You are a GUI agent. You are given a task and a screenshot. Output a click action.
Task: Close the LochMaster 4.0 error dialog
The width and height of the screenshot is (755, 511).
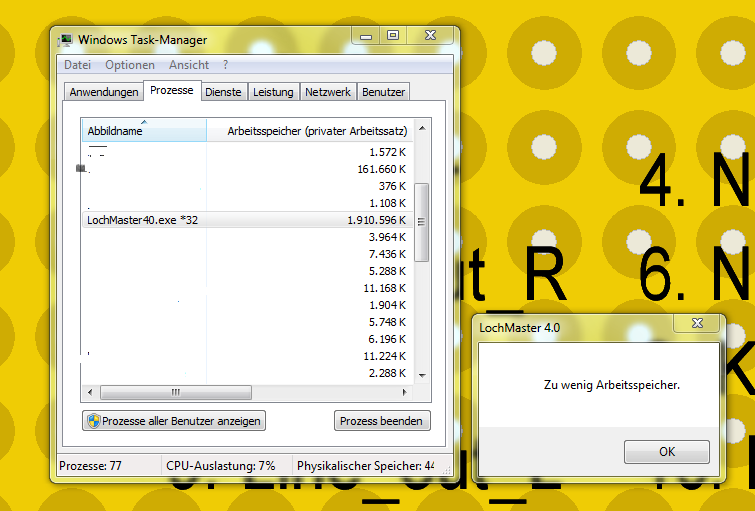click(x=697, y=324)
